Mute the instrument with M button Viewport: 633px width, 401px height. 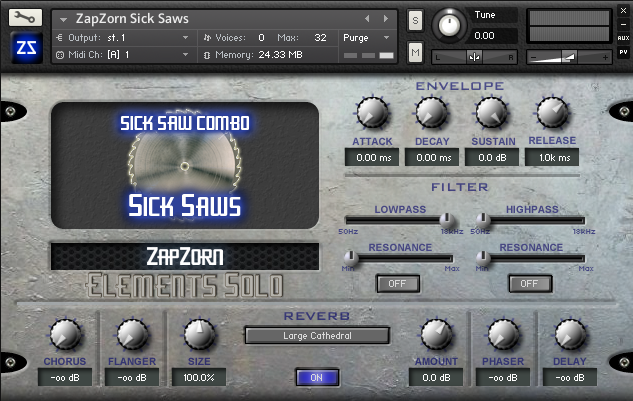[415, 52]
